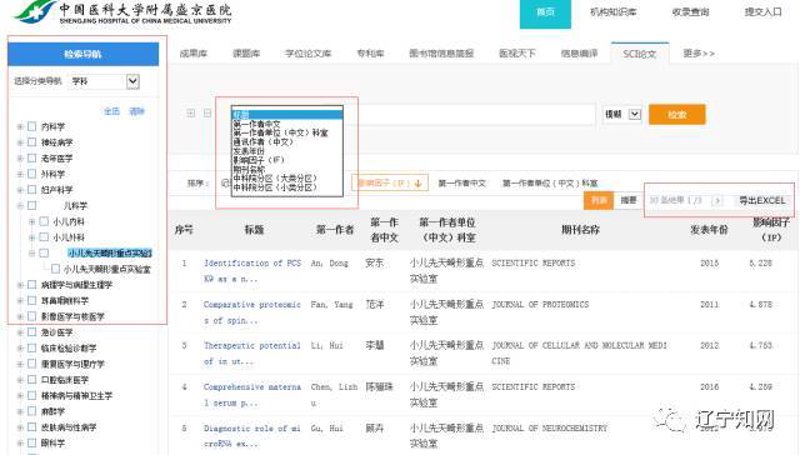Click the Shengjing Hospital logo
This screenshot has width=800, height=455.
[122, 13]
